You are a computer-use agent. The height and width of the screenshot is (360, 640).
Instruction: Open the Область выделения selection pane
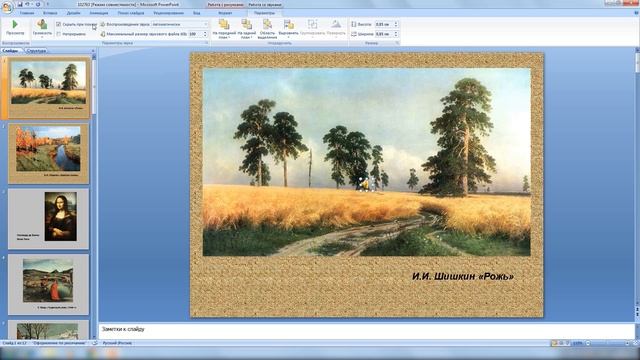pyautogui.click(x=267, y=29)
